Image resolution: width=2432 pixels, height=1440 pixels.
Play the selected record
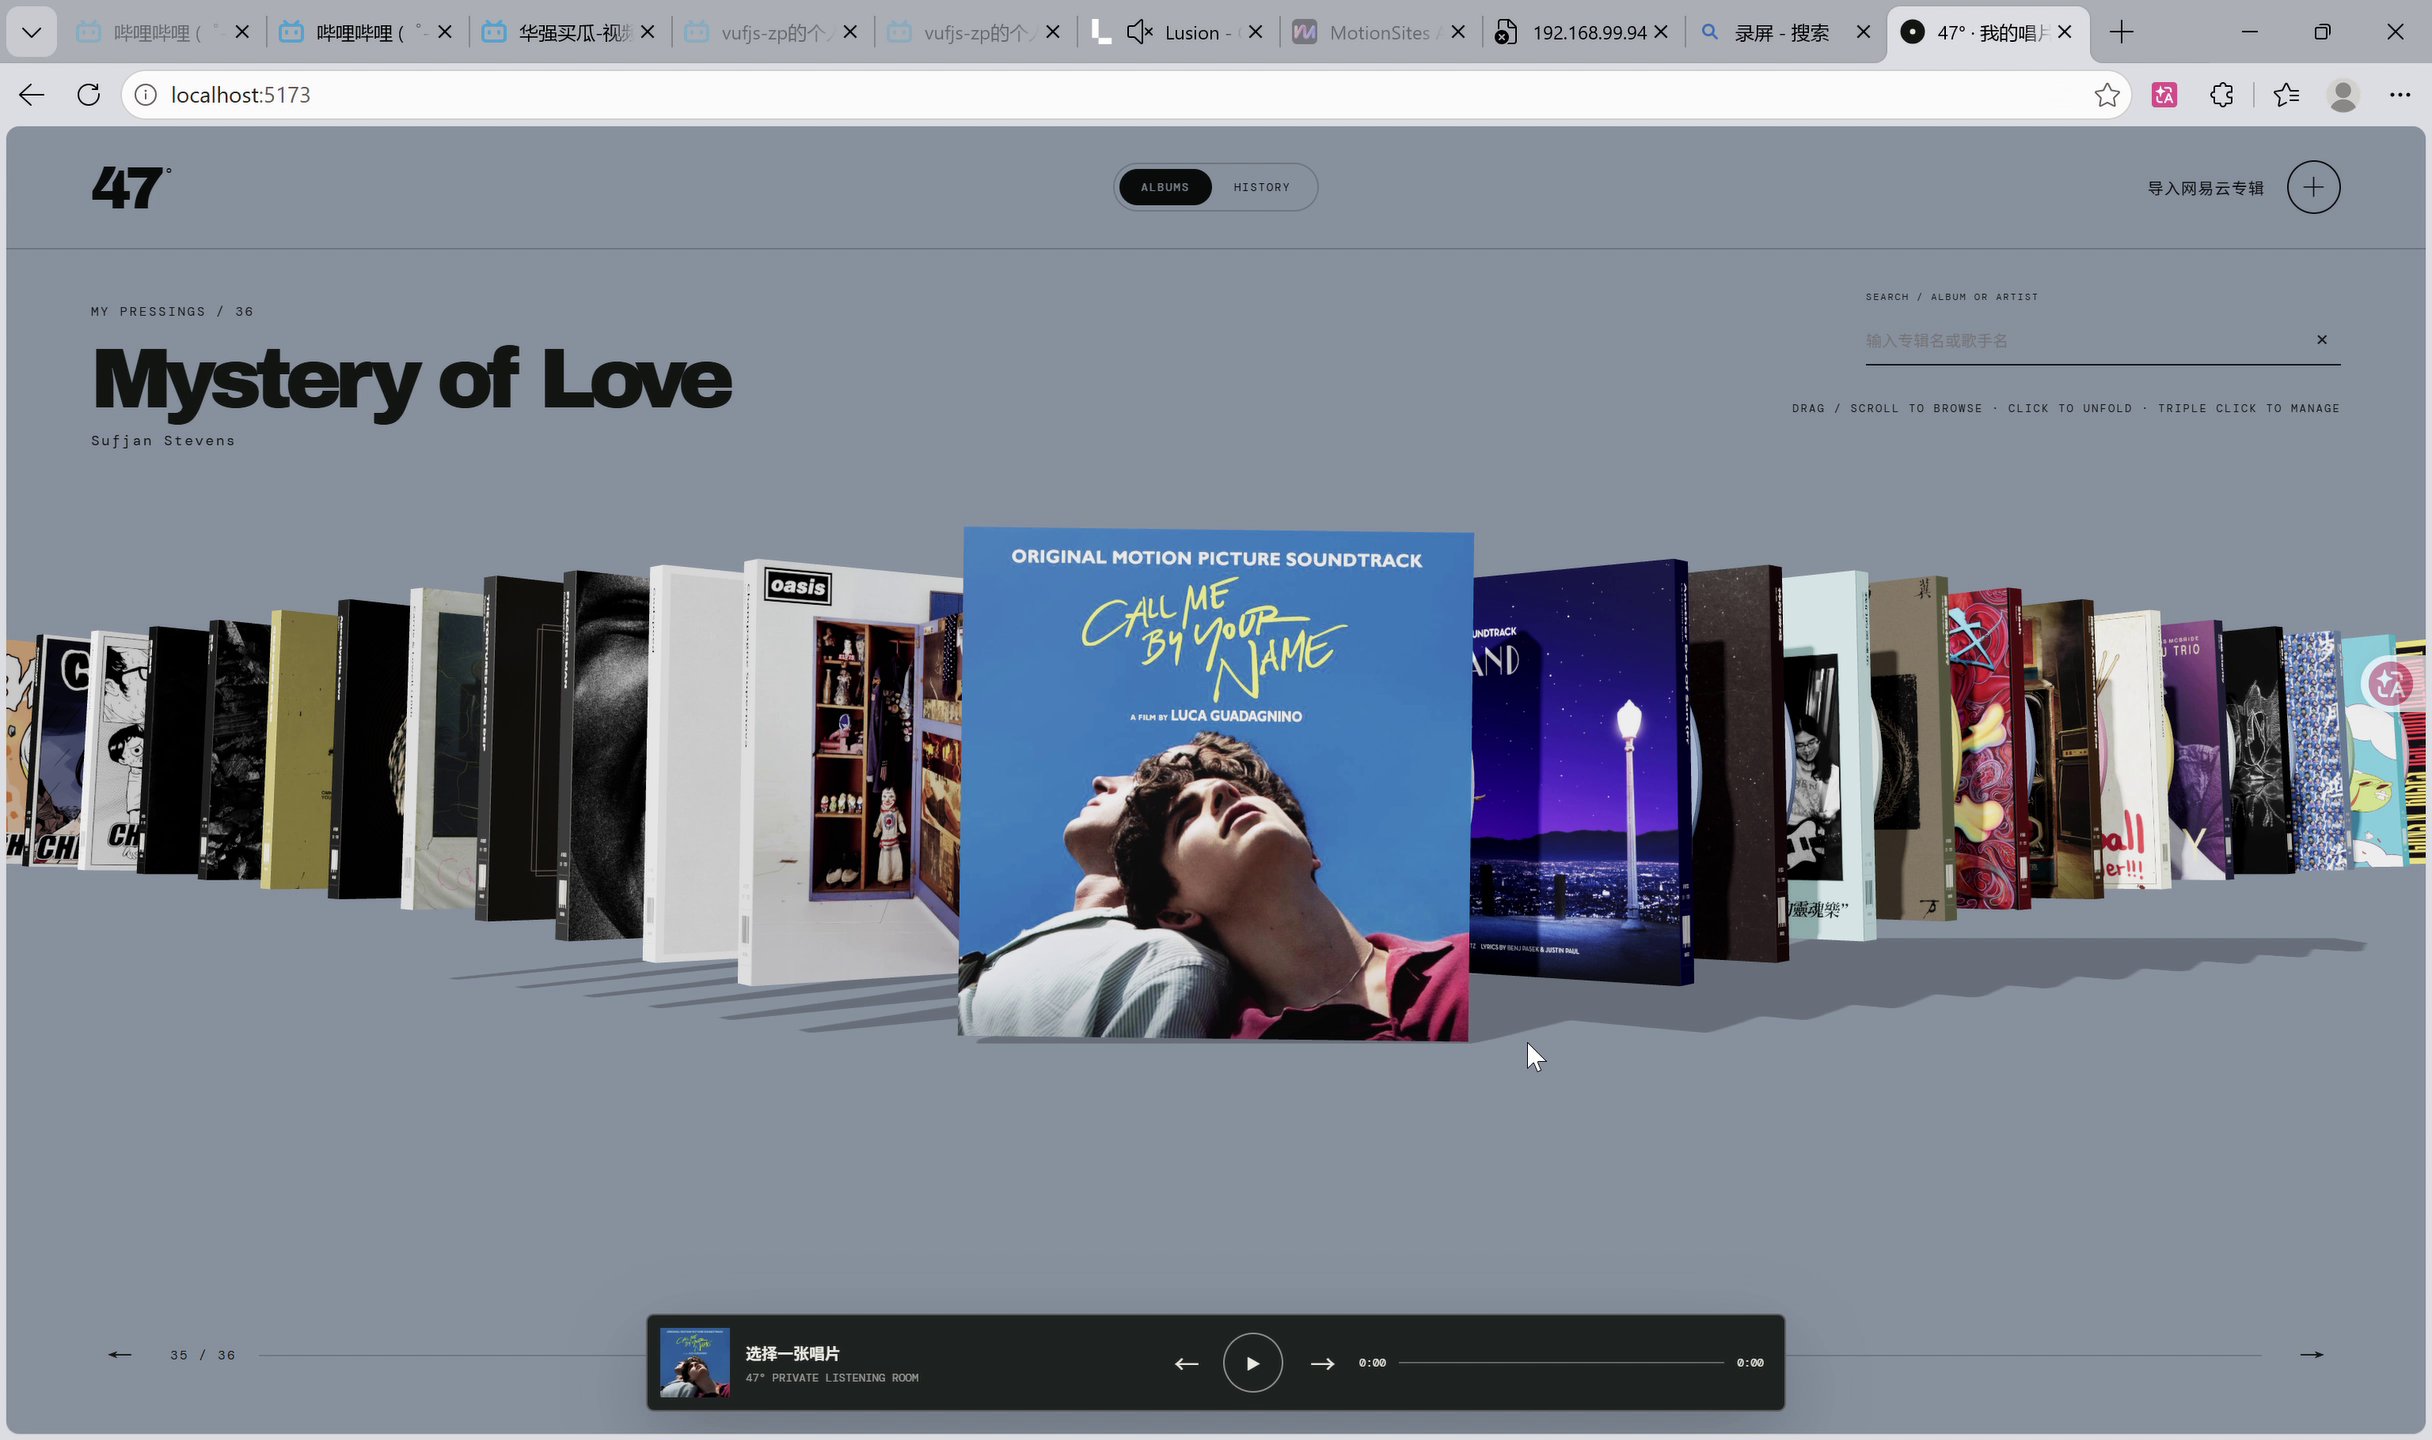point(1252,1363)
